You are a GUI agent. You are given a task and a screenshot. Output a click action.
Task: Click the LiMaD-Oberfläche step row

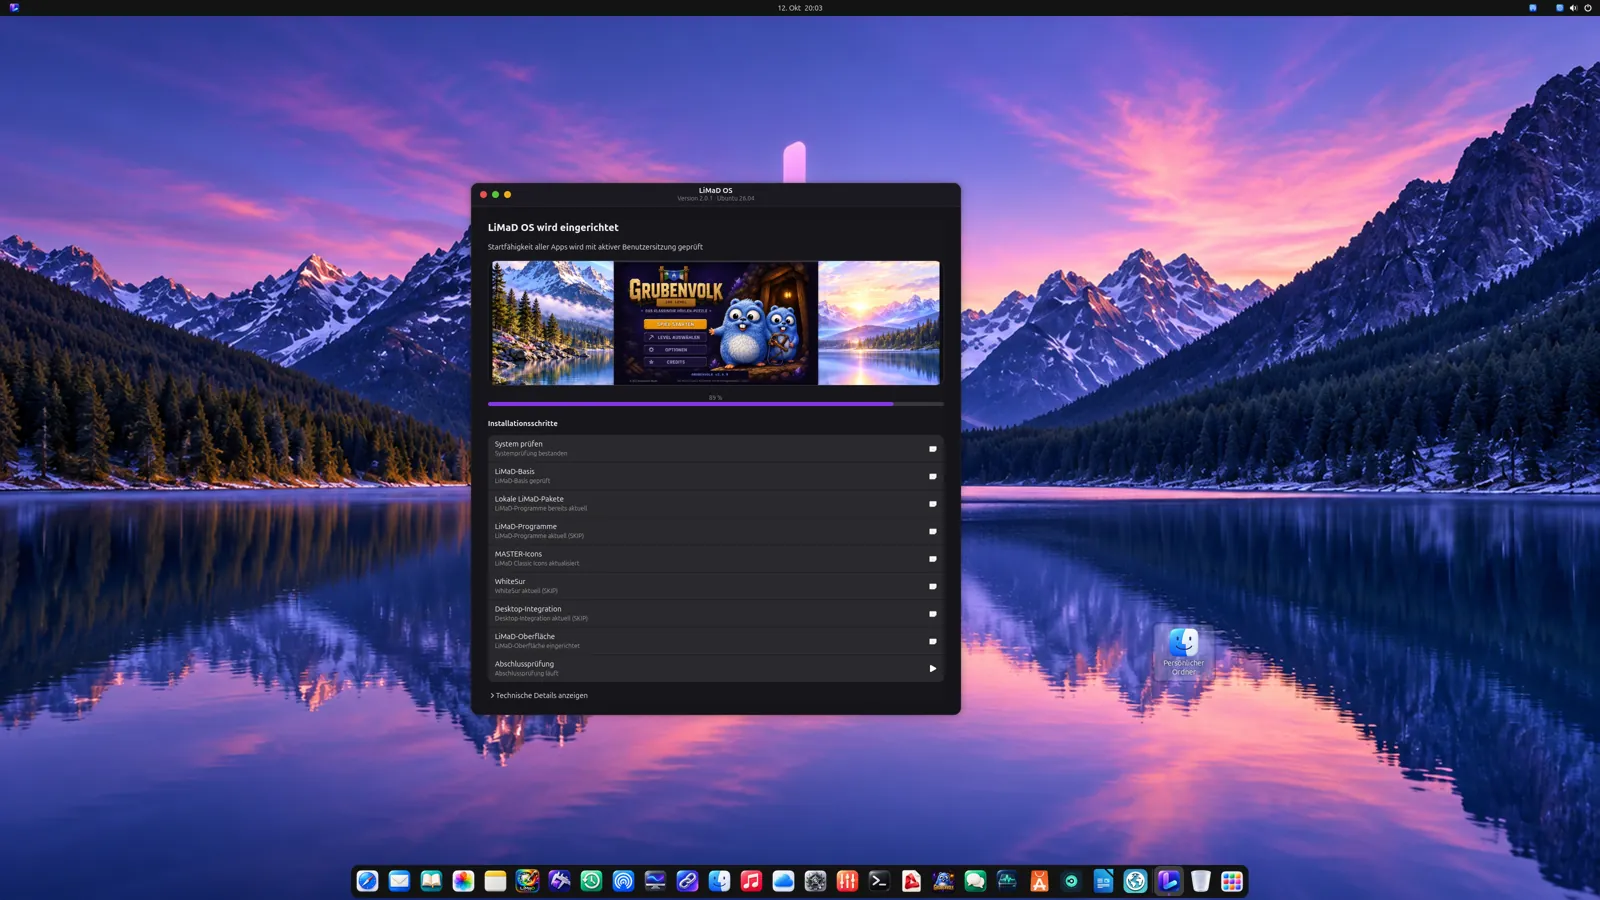(716, 641)
